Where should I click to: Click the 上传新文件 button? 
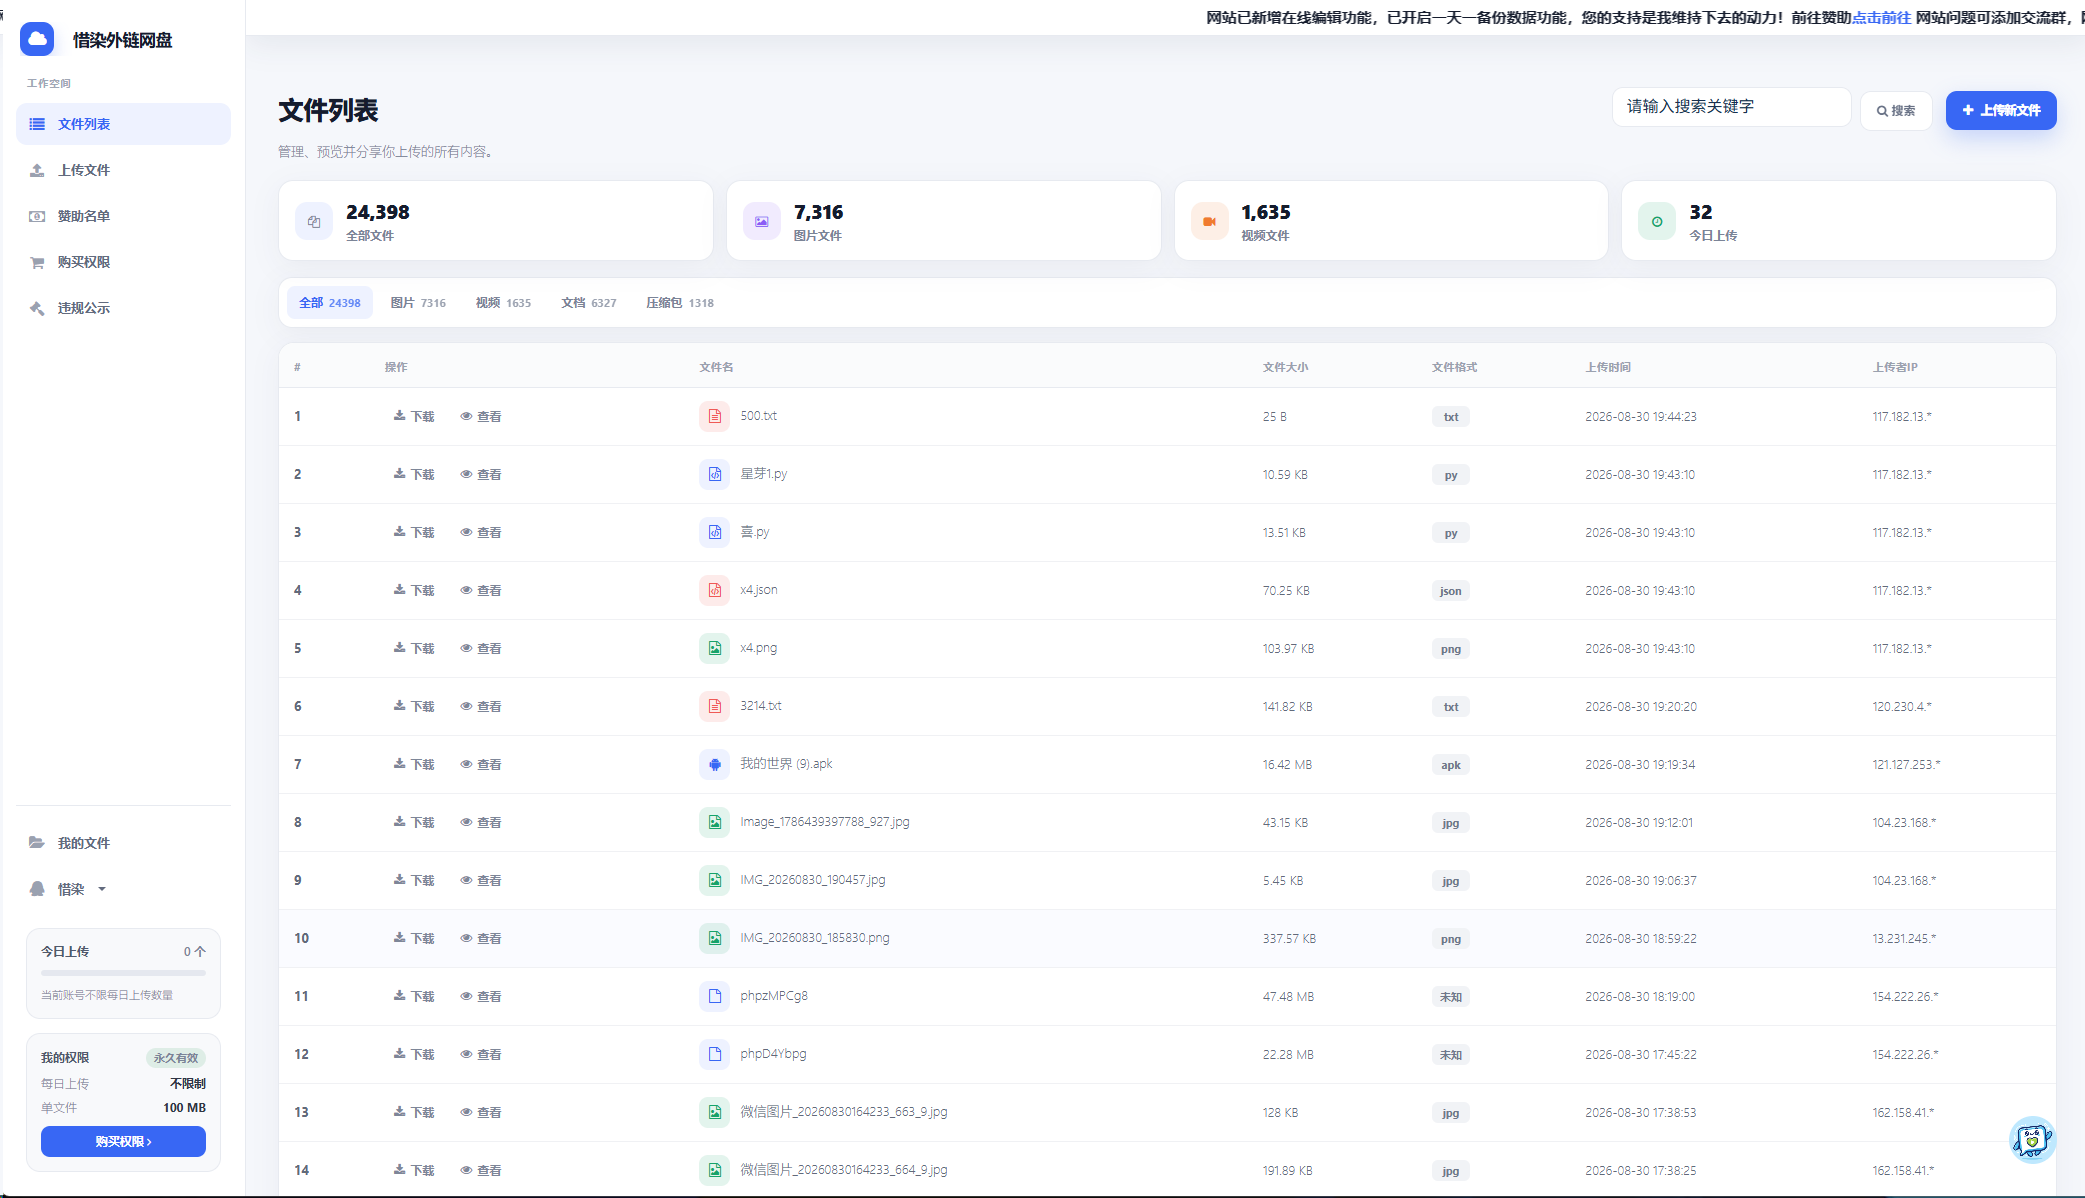click(x=2001, y=110)
